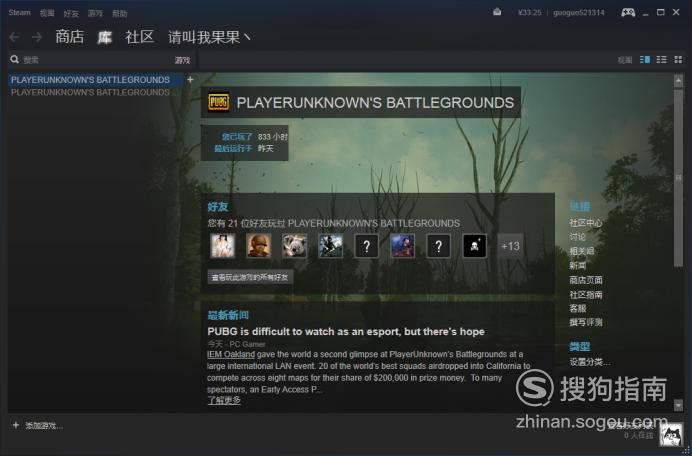Click the 833 小时 playtime text
The height and width of the screenshot is (456, 692).
[273, 137]
